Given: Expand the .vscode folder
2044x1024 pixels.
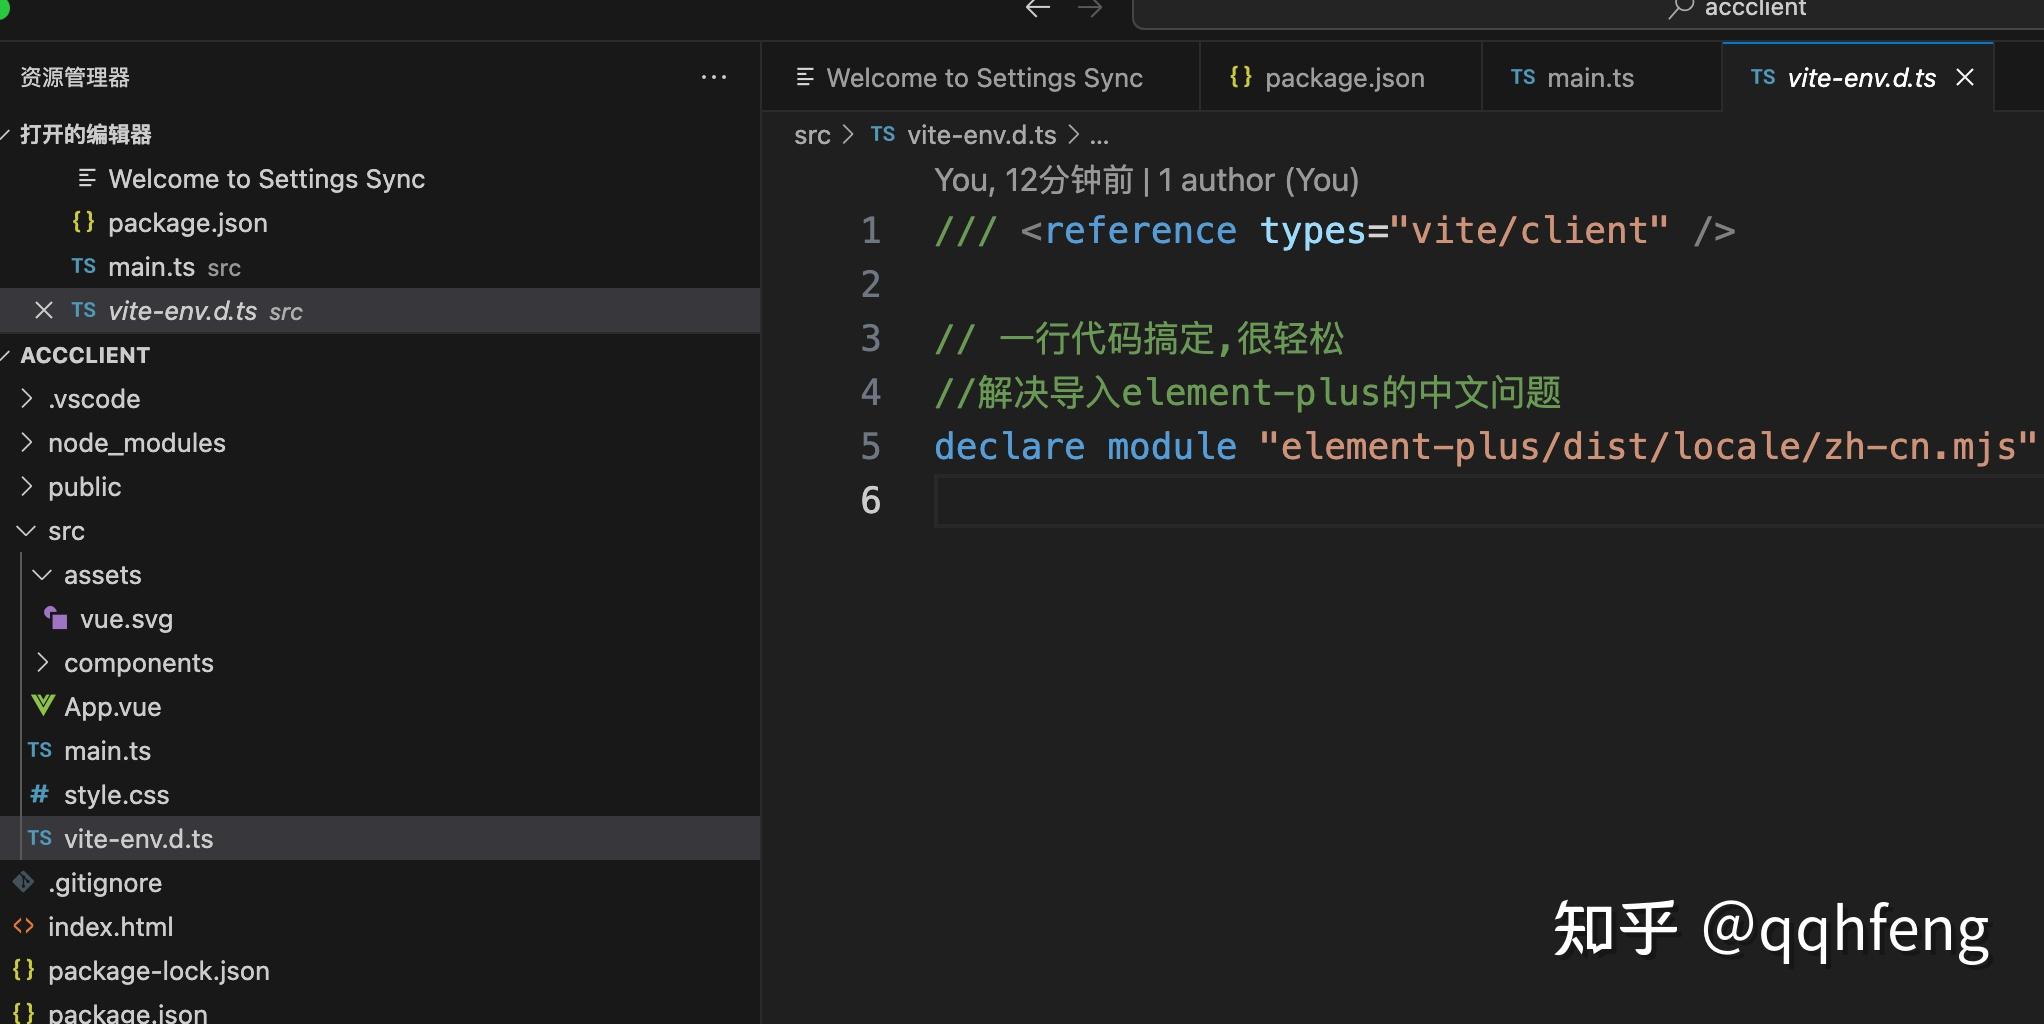Looking at the screenshot, I should (x=27, y=399).
